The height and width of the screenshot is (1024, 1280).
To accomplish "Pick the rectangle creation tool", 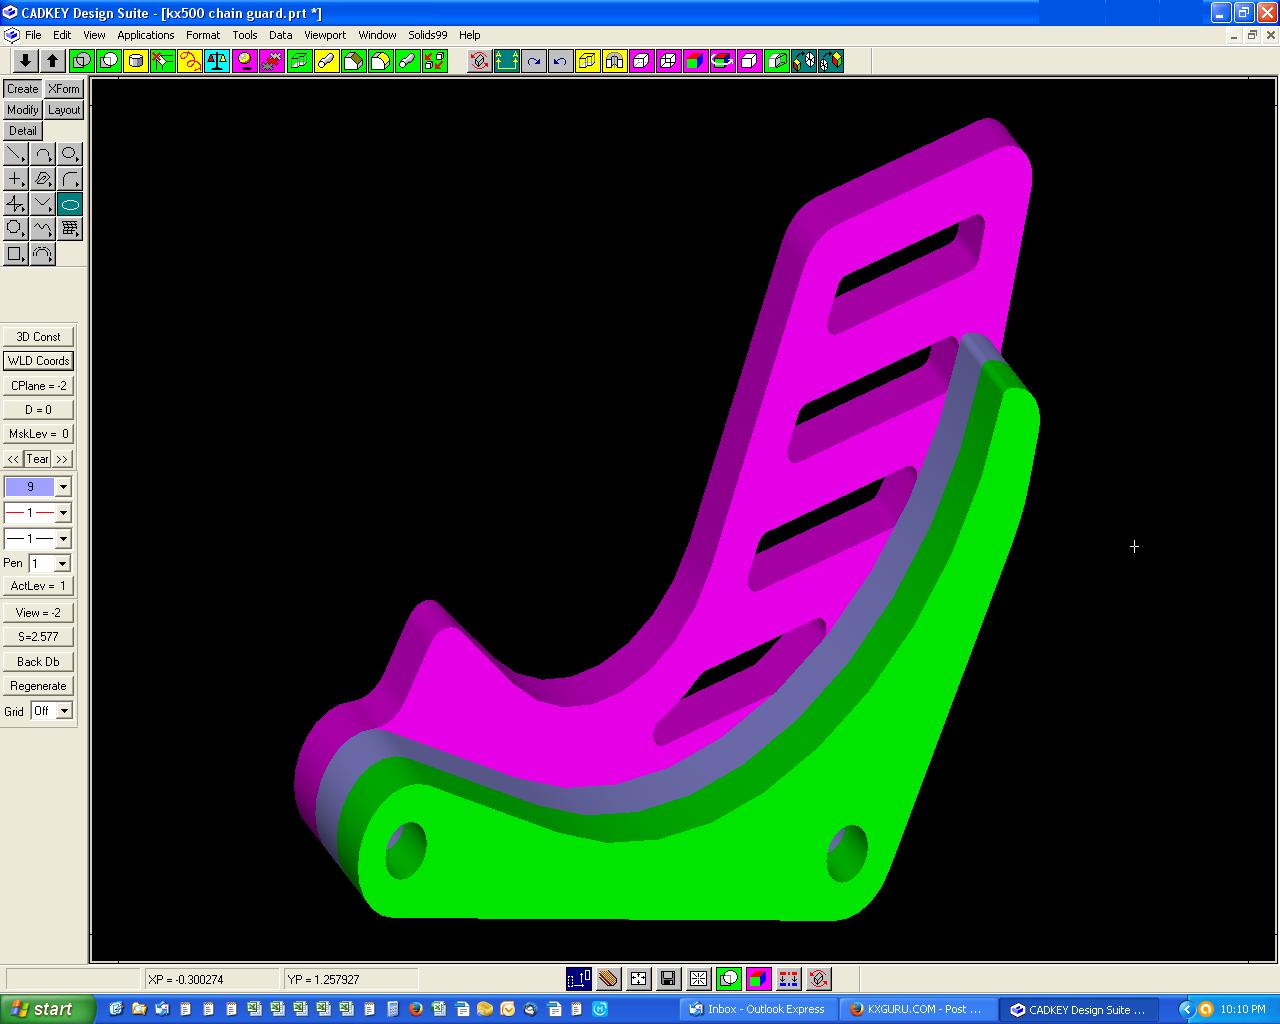I will coord(15,254).
